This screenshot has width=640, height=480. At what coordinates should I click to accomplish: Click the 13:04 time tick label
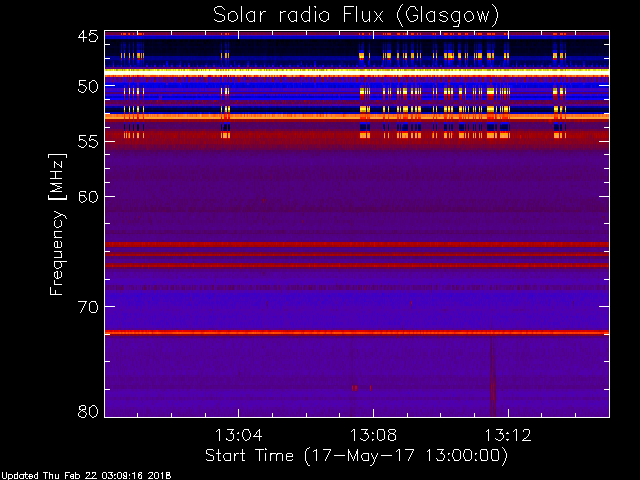point(238,435)
